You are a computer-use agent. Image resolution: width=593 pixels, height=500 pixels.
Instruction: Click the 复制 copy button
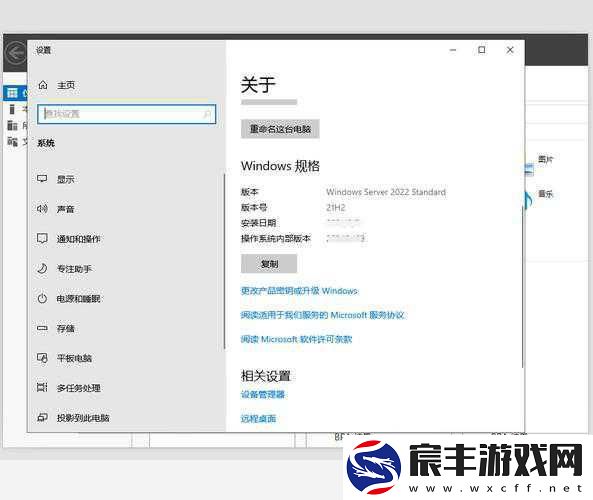(269, 264)
